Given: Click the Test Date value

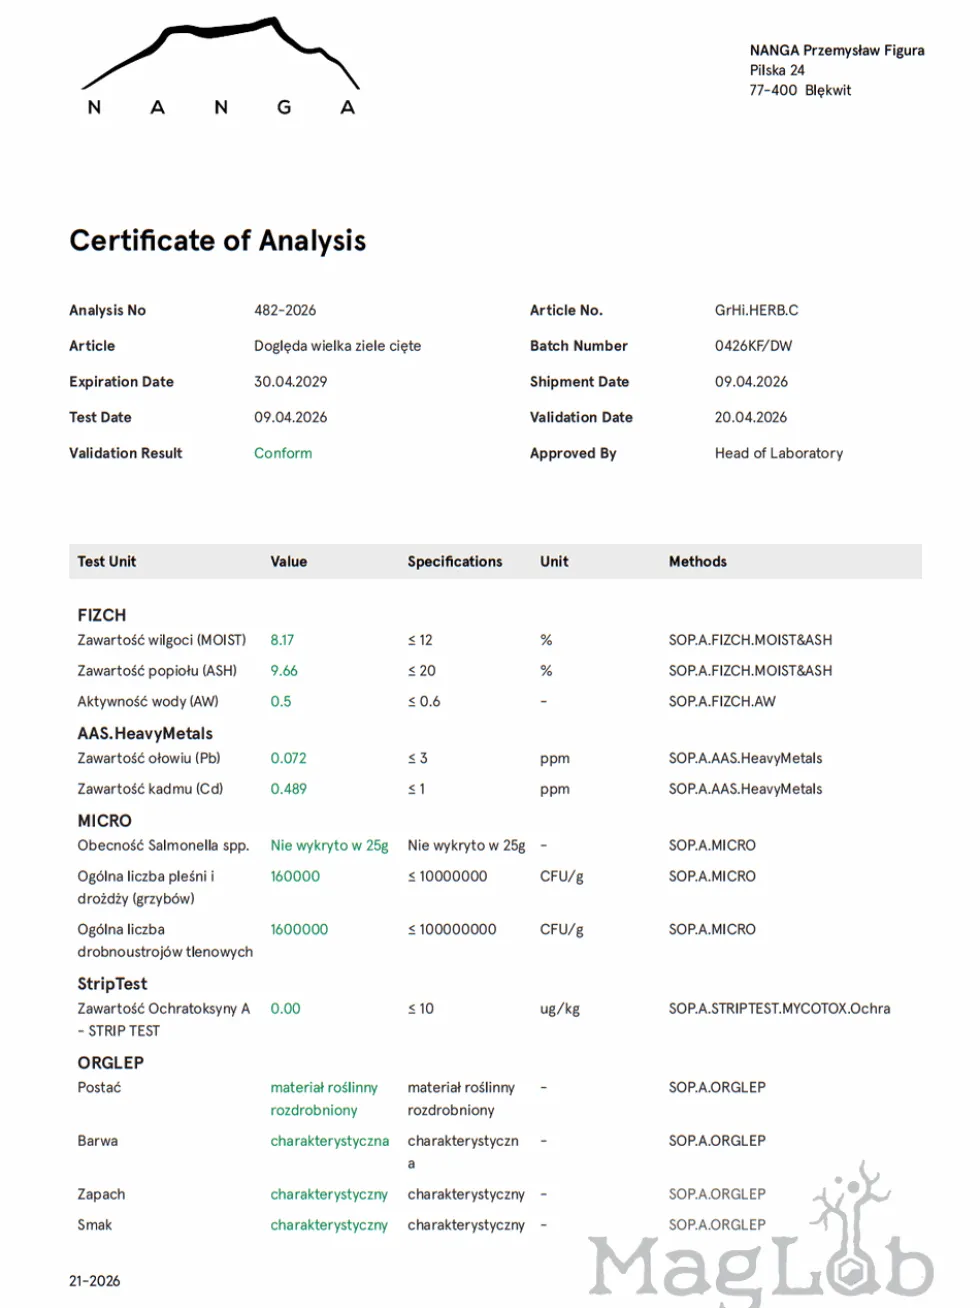Looking at the screenshot, I should tap(290, 417).
